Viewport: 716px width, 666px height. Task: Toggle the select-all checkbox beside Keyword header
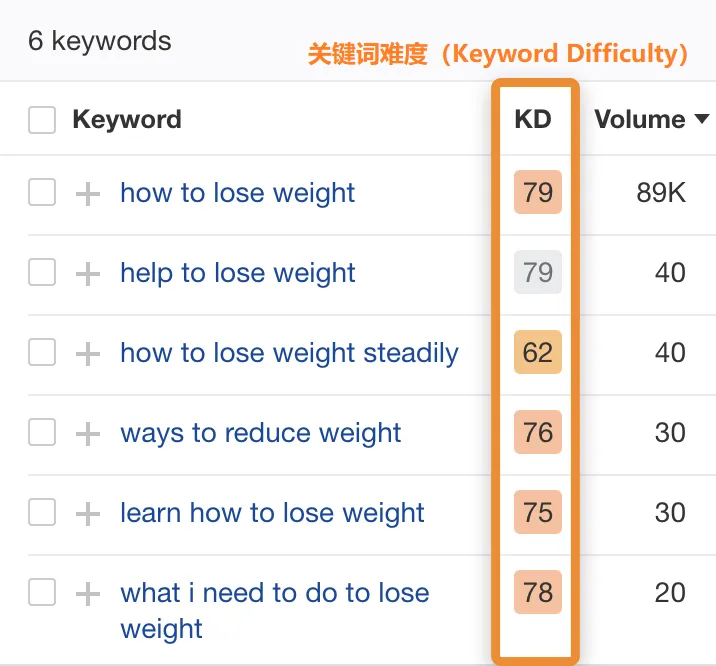[42, 120]
